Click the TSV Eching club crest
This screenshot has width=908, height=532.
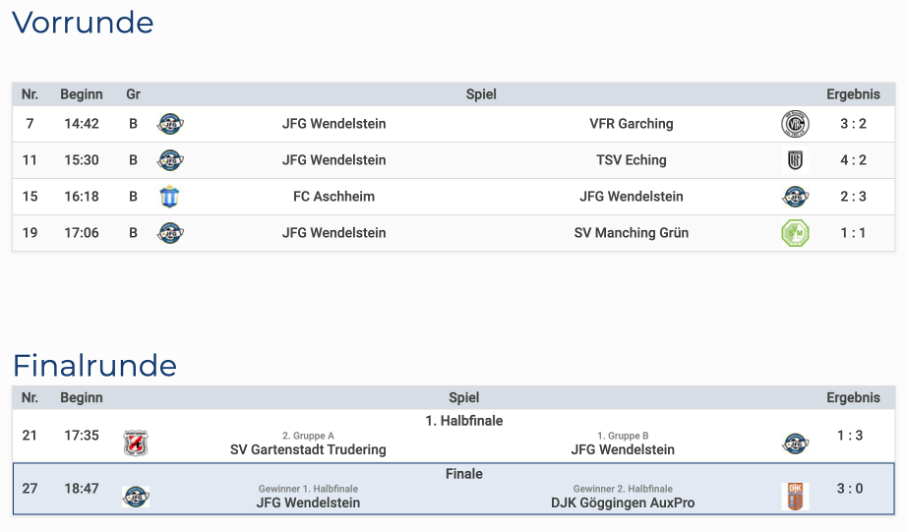point(795,160)
